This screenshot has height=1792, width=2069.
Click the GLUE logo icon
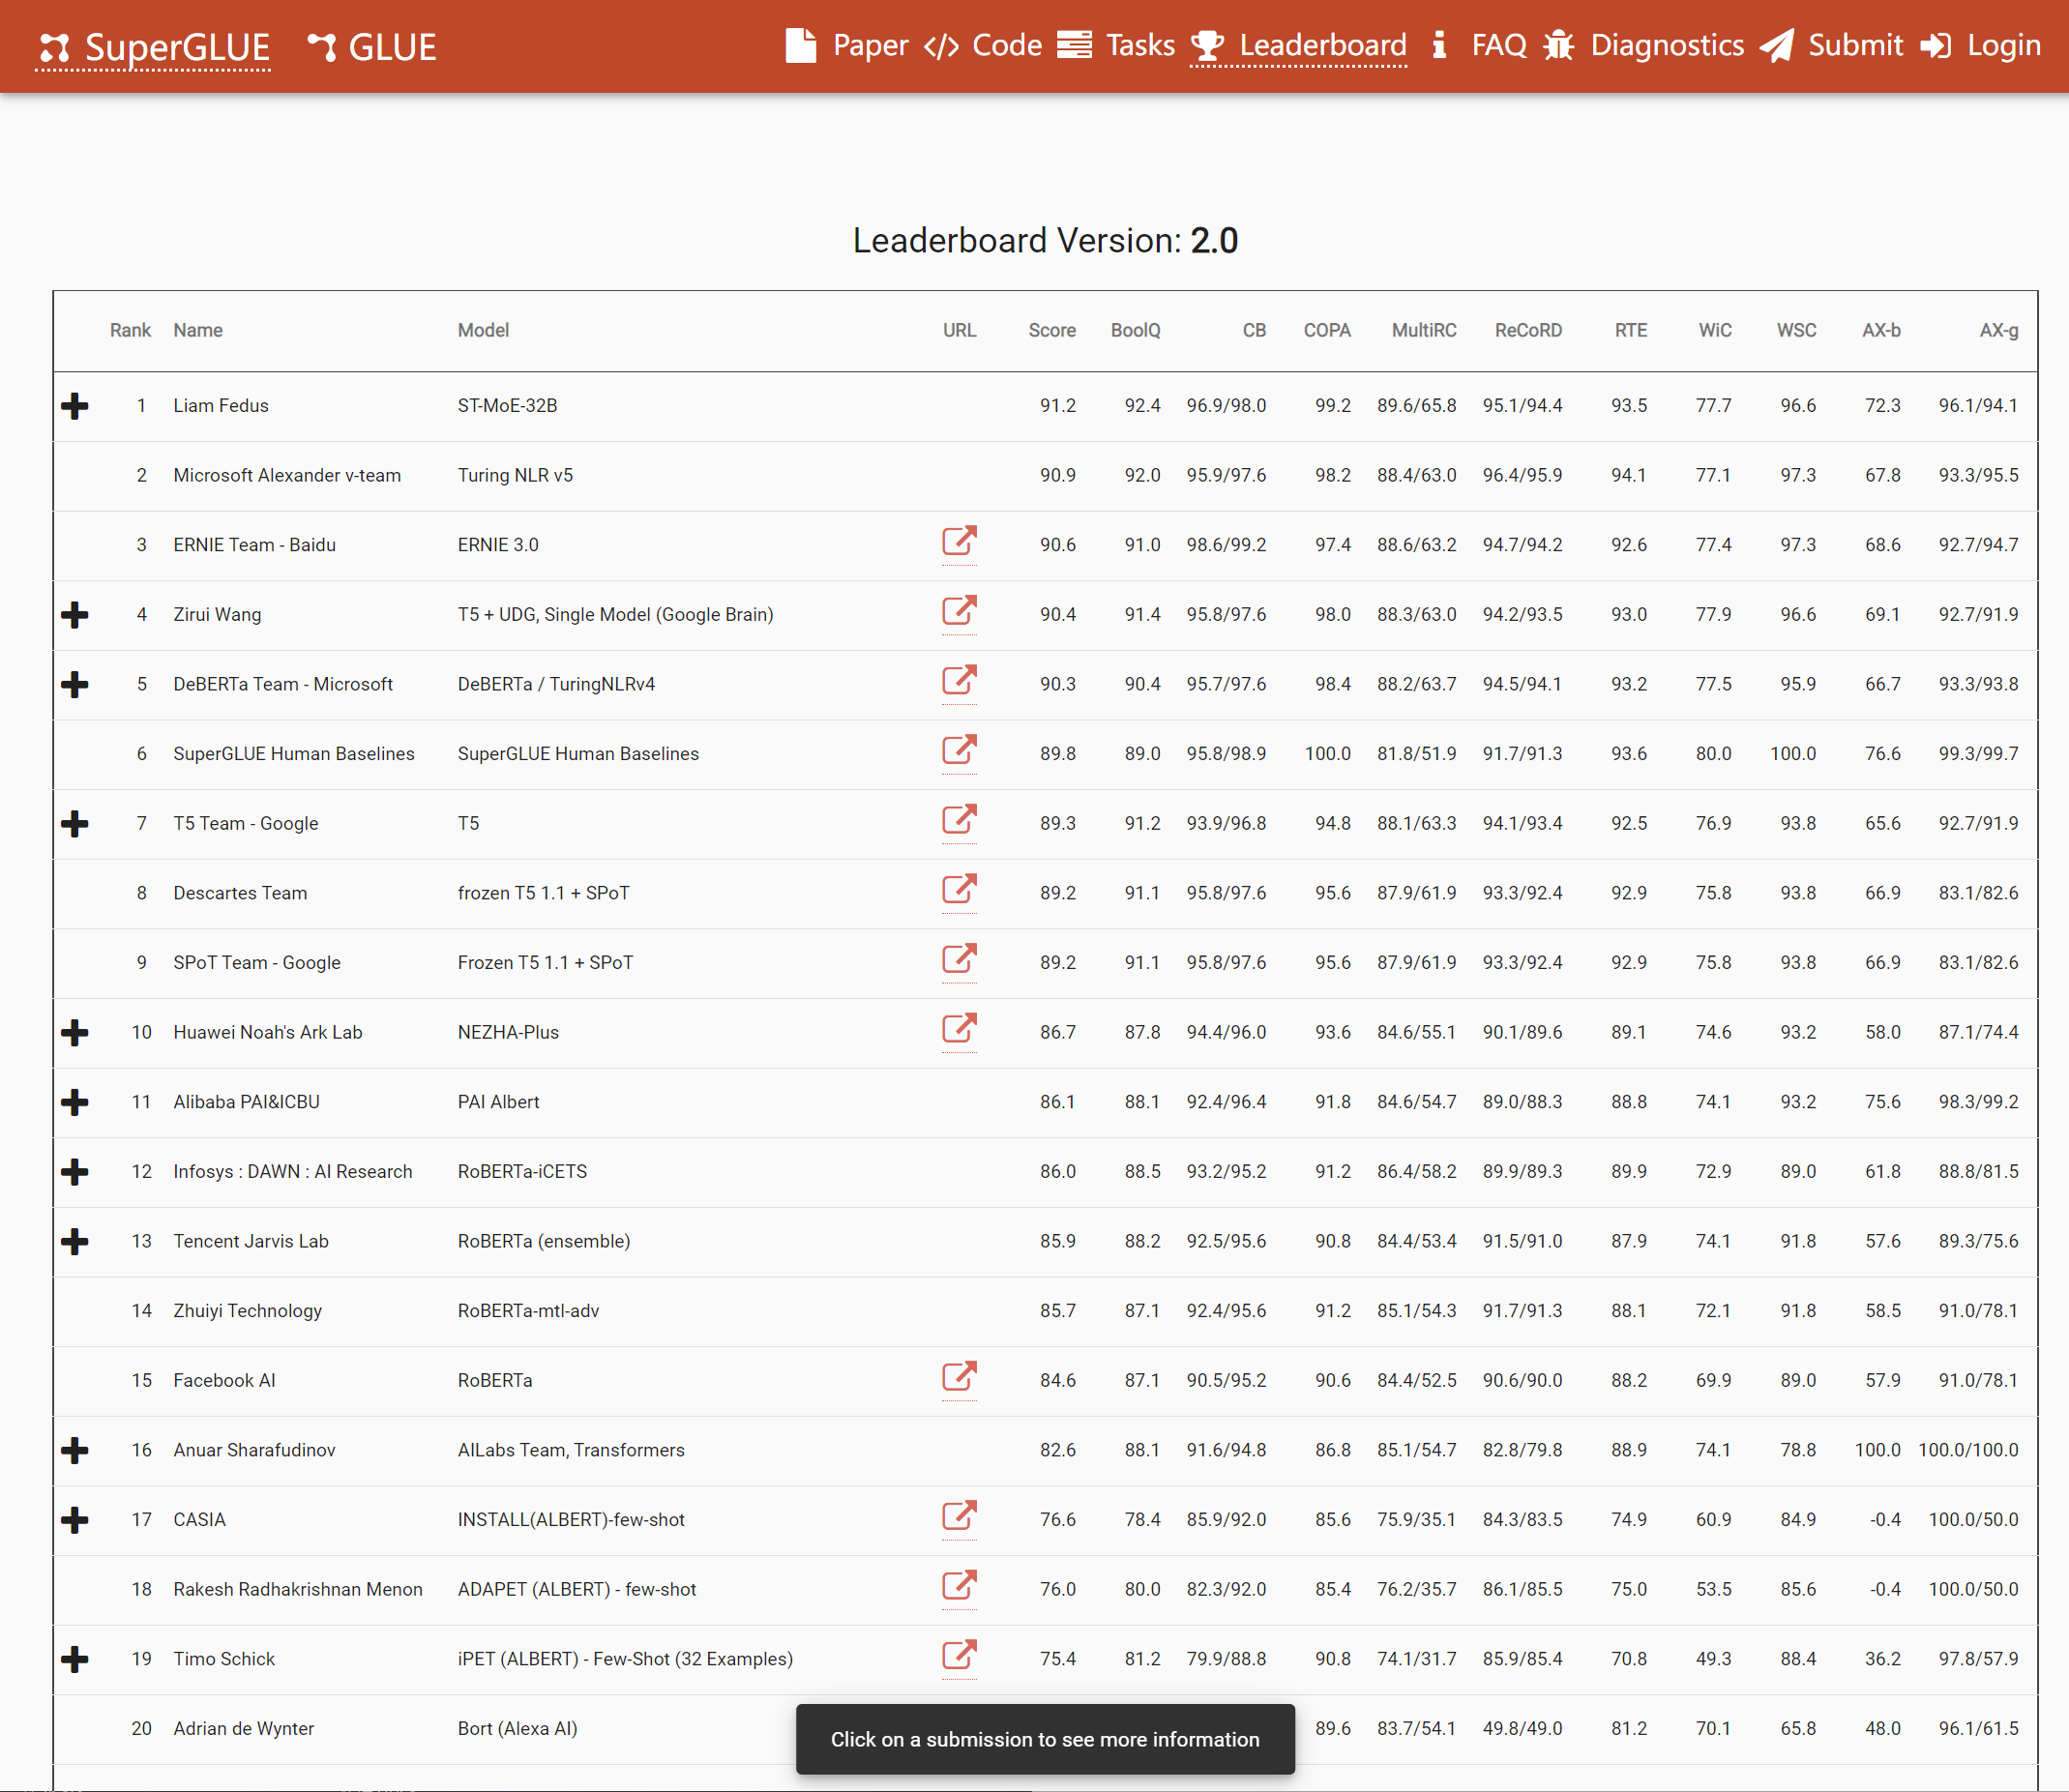[321, 47]
